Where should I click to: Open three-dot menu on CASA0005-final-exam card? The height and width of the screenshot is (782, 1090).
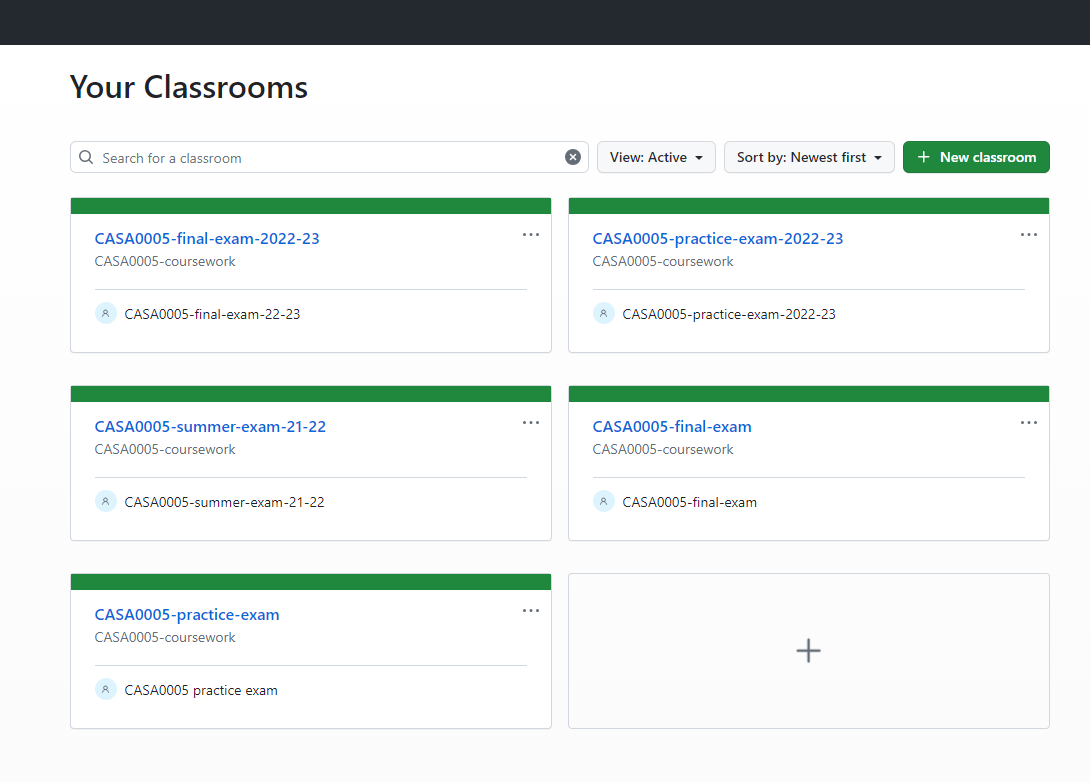(x=1029, y=423)
